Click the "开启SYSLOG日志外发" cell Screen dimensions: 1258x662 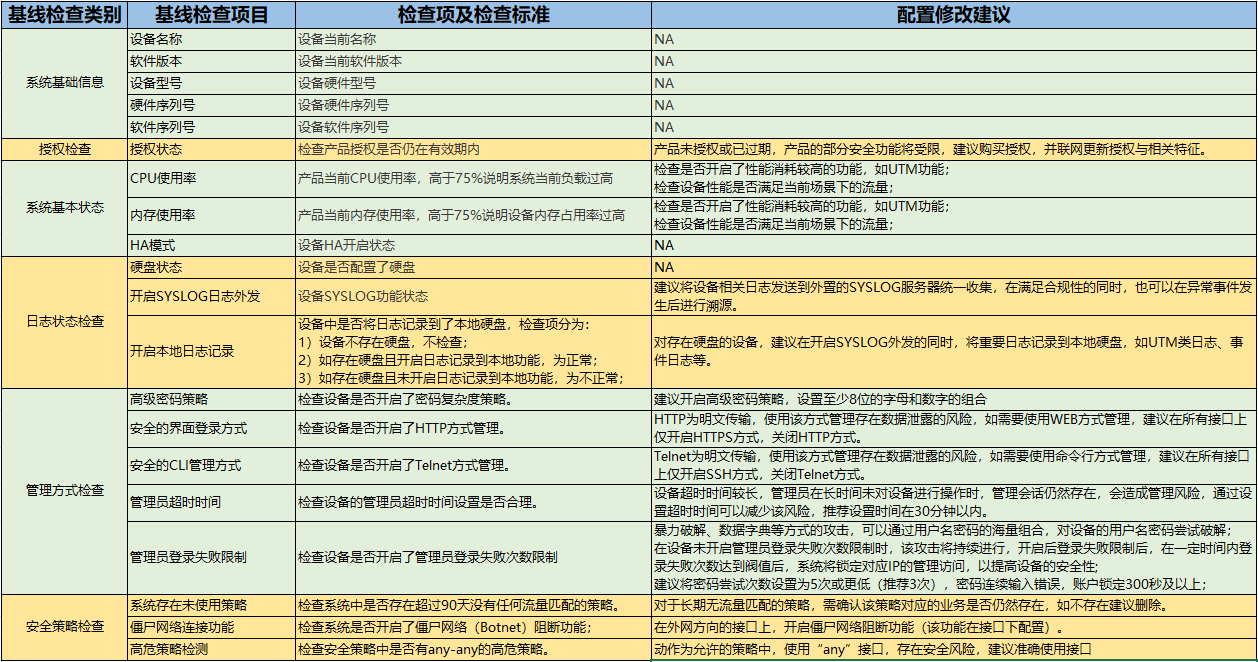[211, 297]
